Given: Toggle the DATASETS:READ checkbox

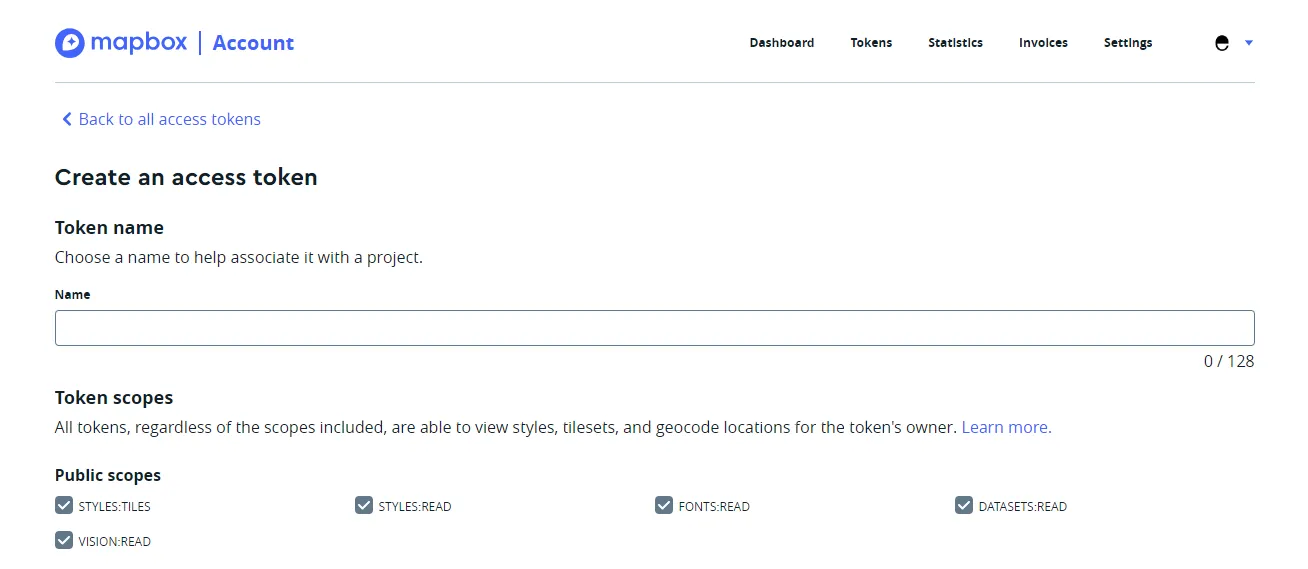Looking at the screenshot, I should tap(964, 505).
